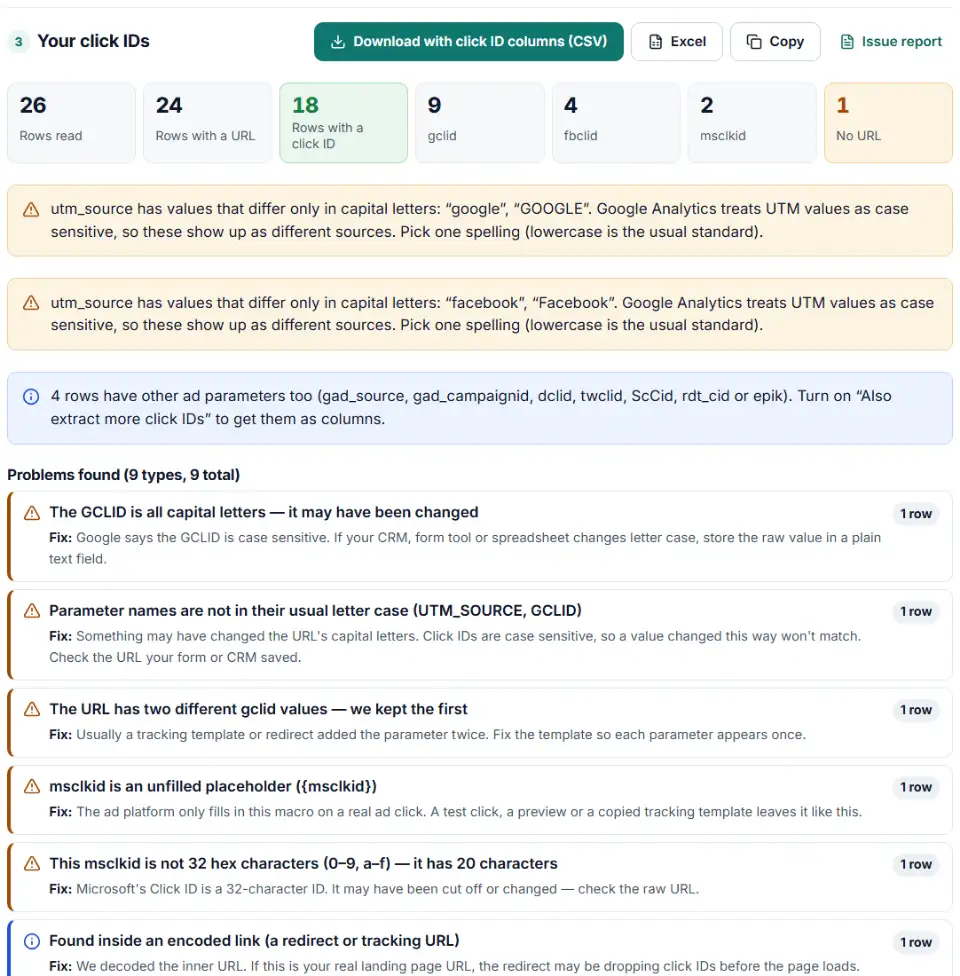The width and height of the screenshot is (960, 976).
Task: Click 1 row badge on two gclid values problem
Action: pyautogui.click(x=916, y=710)
